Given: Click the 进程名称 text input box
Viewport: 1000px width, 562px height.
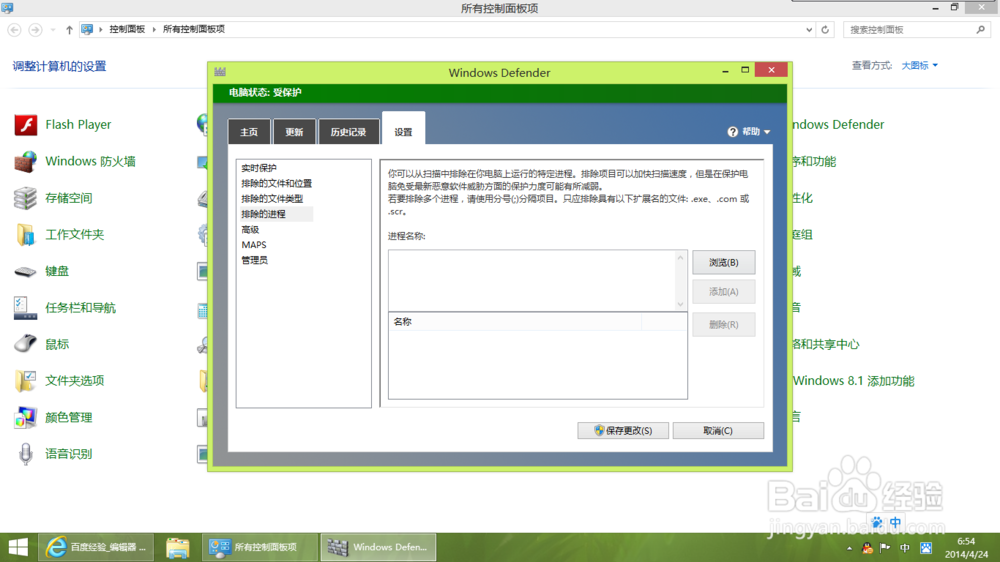Looking at the screenshot, I should (532, 280).
